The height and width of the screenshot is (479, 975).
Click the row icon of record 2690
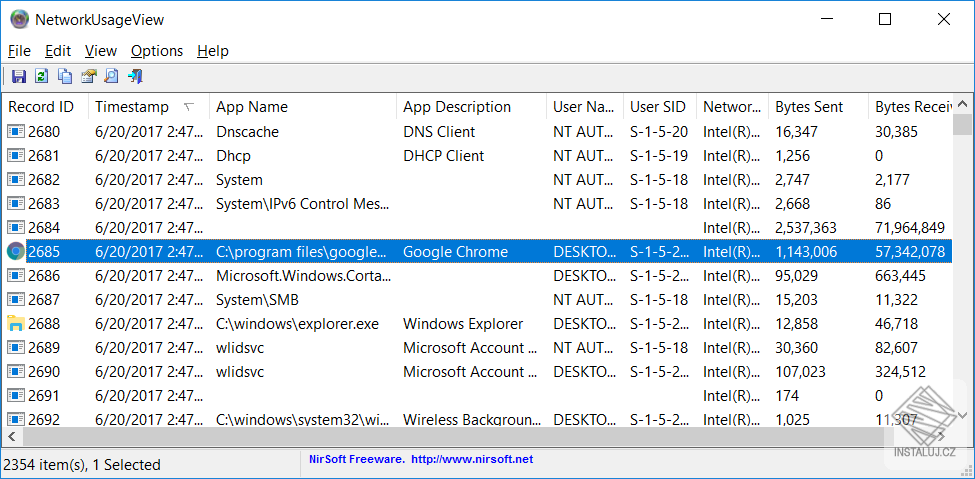point(16,372)
